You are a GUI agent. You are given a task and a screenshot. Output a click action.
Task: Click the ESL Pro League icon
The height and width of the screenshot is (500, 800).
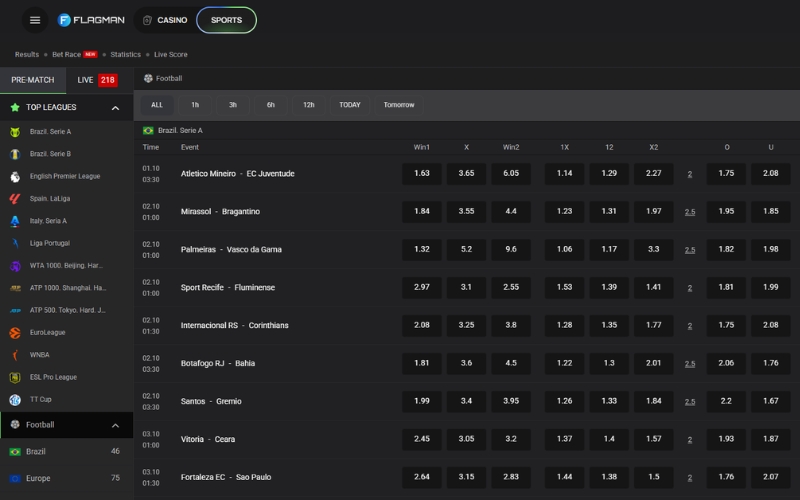click(x=15, y=378)
